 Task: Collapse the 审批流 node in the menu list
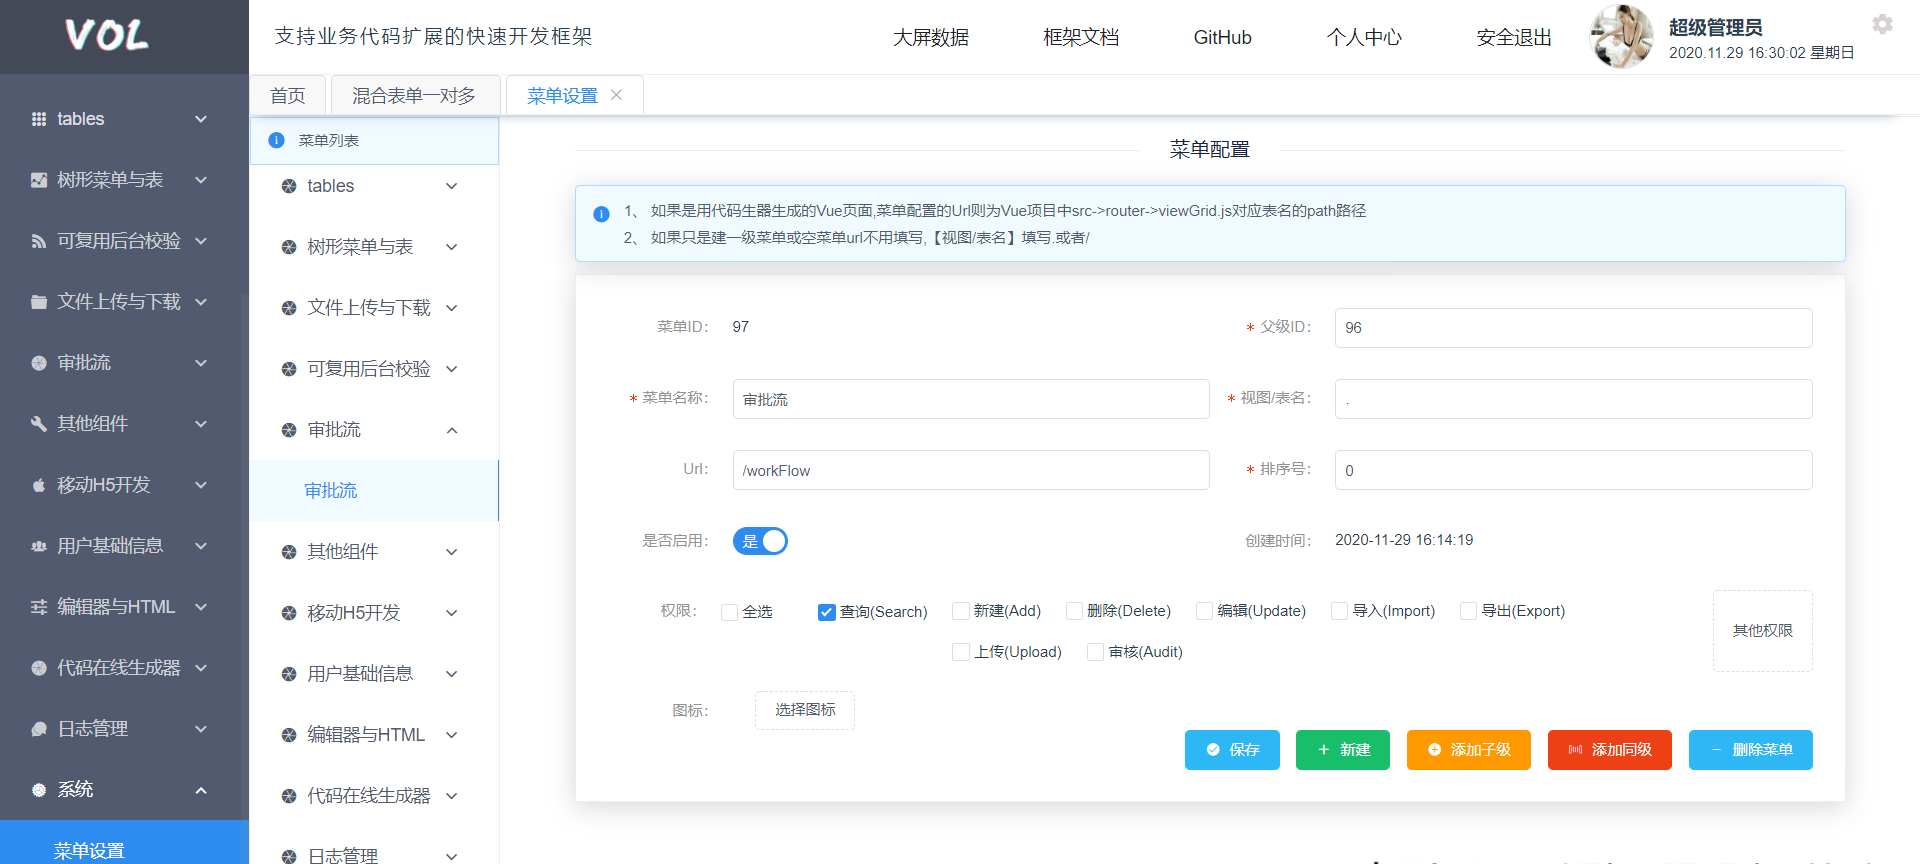(452, 430)
